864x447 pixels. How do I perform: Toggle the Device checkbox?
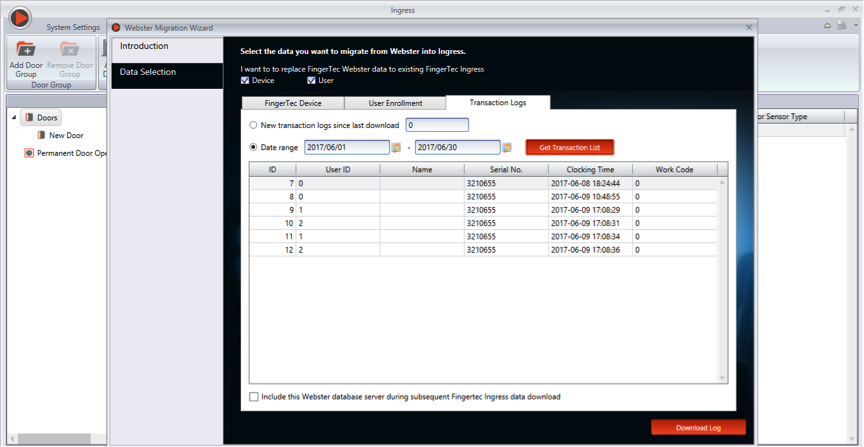tap(245, 80)
